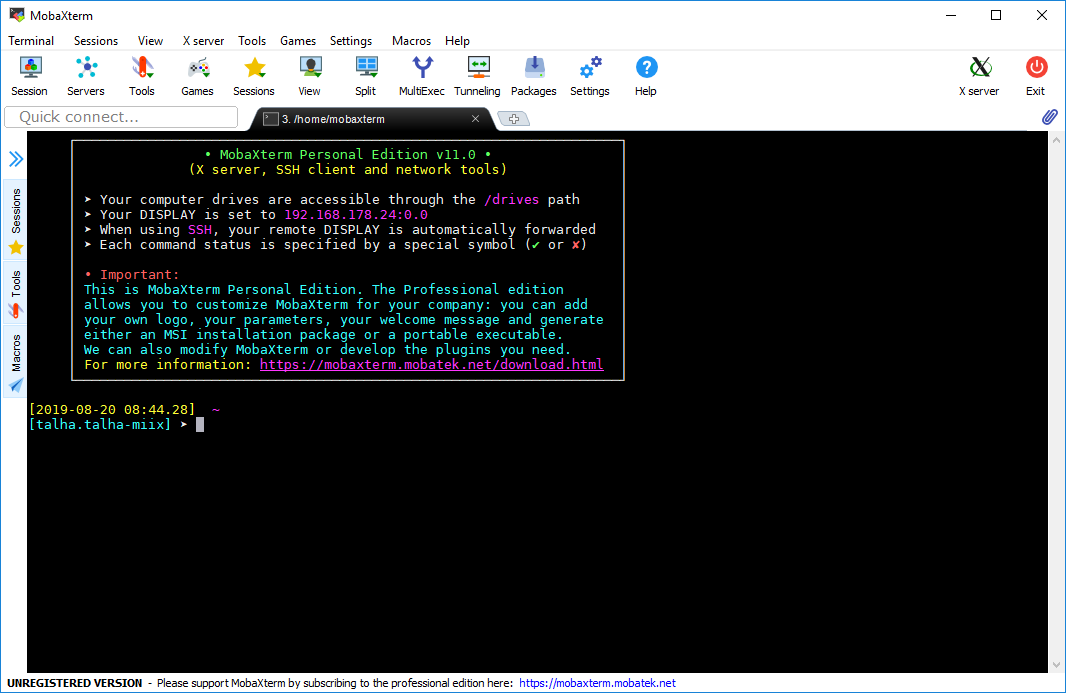Click the terminal icon on the tab
The image size is (1066, 693).
tap(271, 119)
